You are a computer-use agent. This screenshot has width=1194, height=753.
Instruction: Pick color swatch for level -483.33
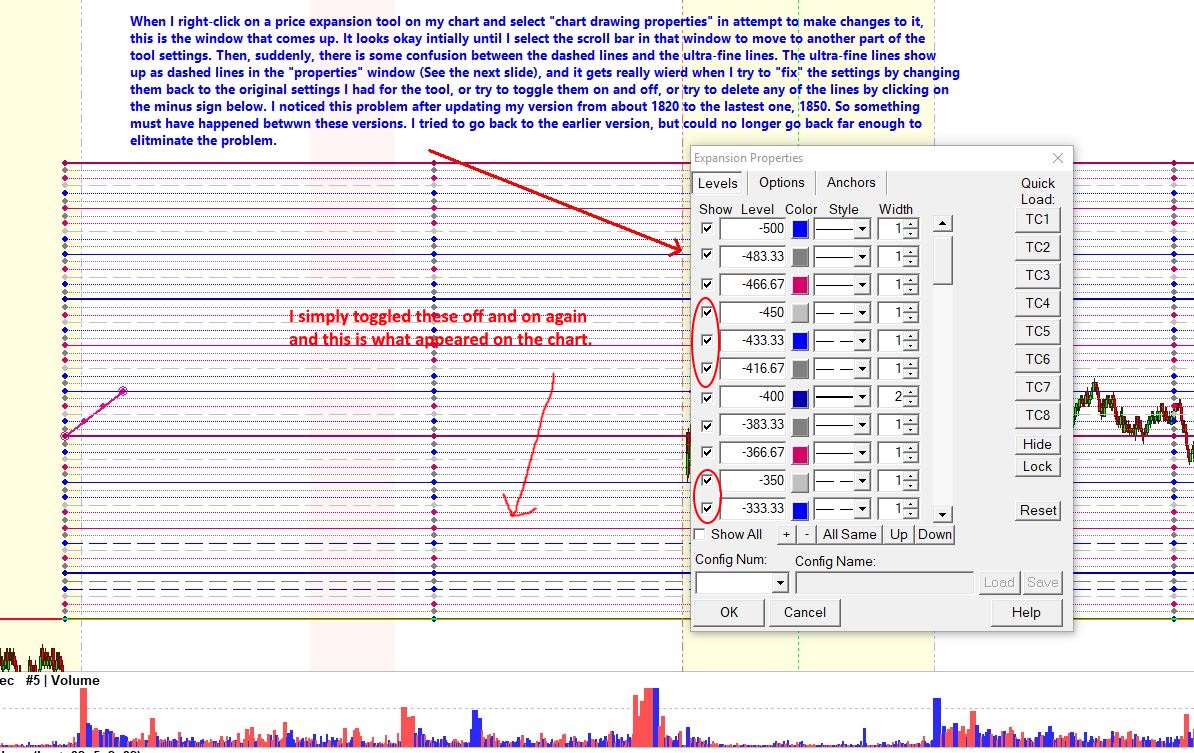[x=800, y=257]
